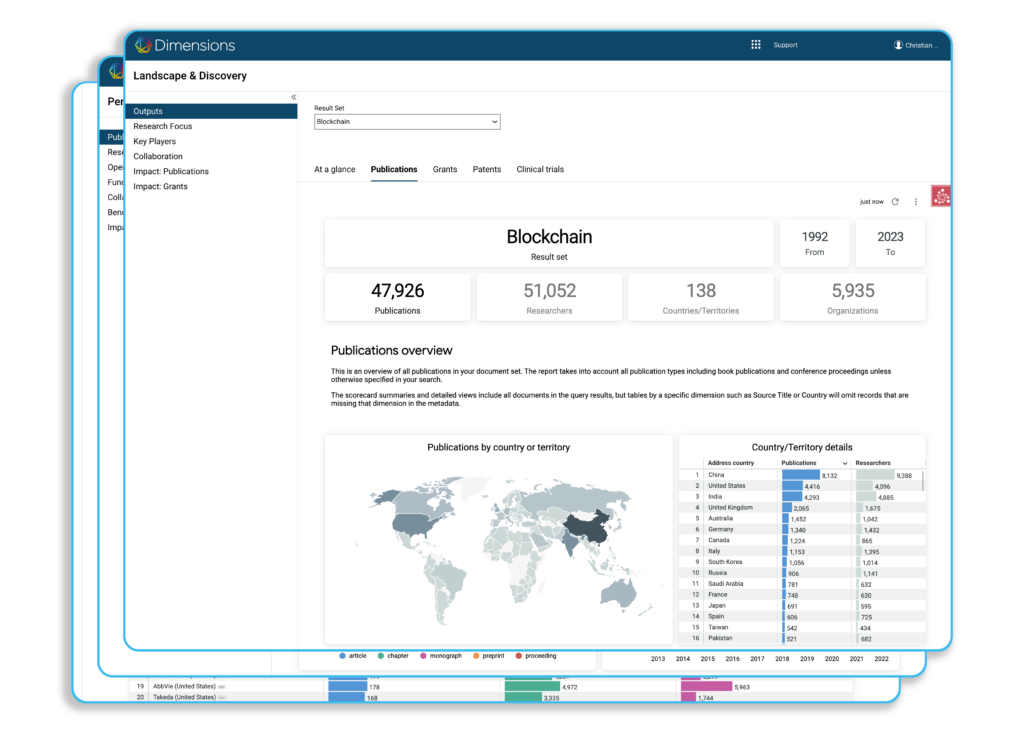Screen dimensions: 1024x733
Task: Open the three-dot more options menu
Action: (x=915, y=202)
